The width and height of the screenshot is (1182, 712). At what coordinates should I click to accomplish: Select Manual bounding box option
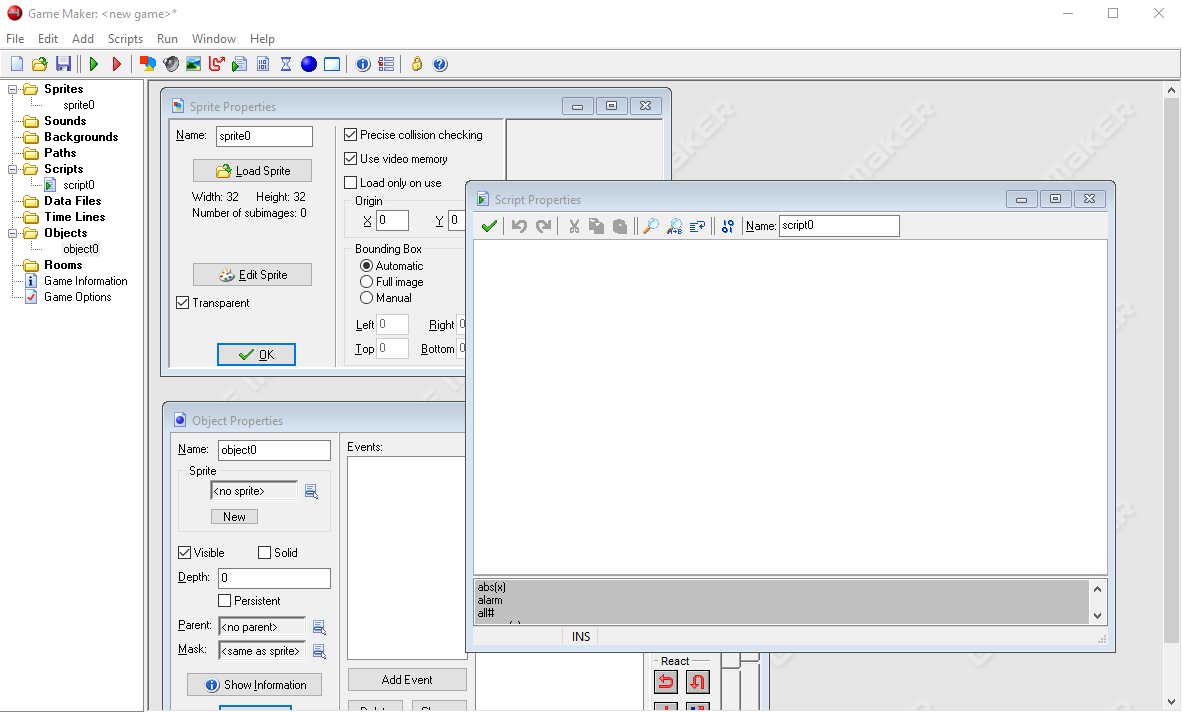point(366,298)
